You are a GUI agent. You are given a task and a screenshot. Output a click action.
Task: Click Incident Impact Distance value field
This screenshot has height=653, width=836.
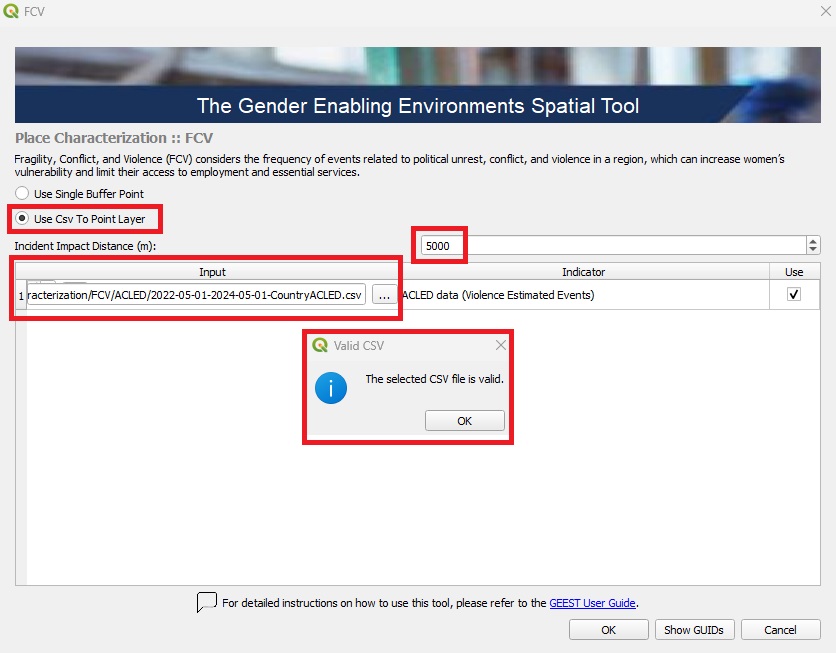[613, 246]
